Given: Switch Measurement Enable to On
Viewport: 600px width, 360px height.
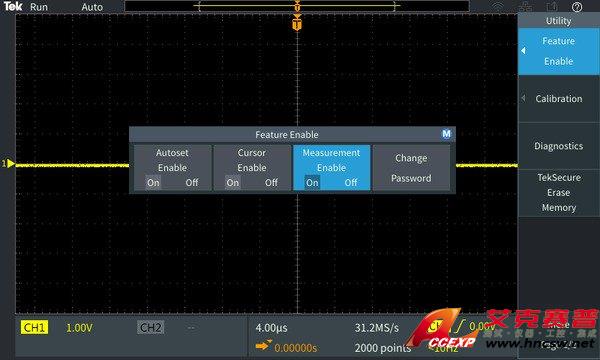Looking at the screenshot, I should (x=312, y=182).
